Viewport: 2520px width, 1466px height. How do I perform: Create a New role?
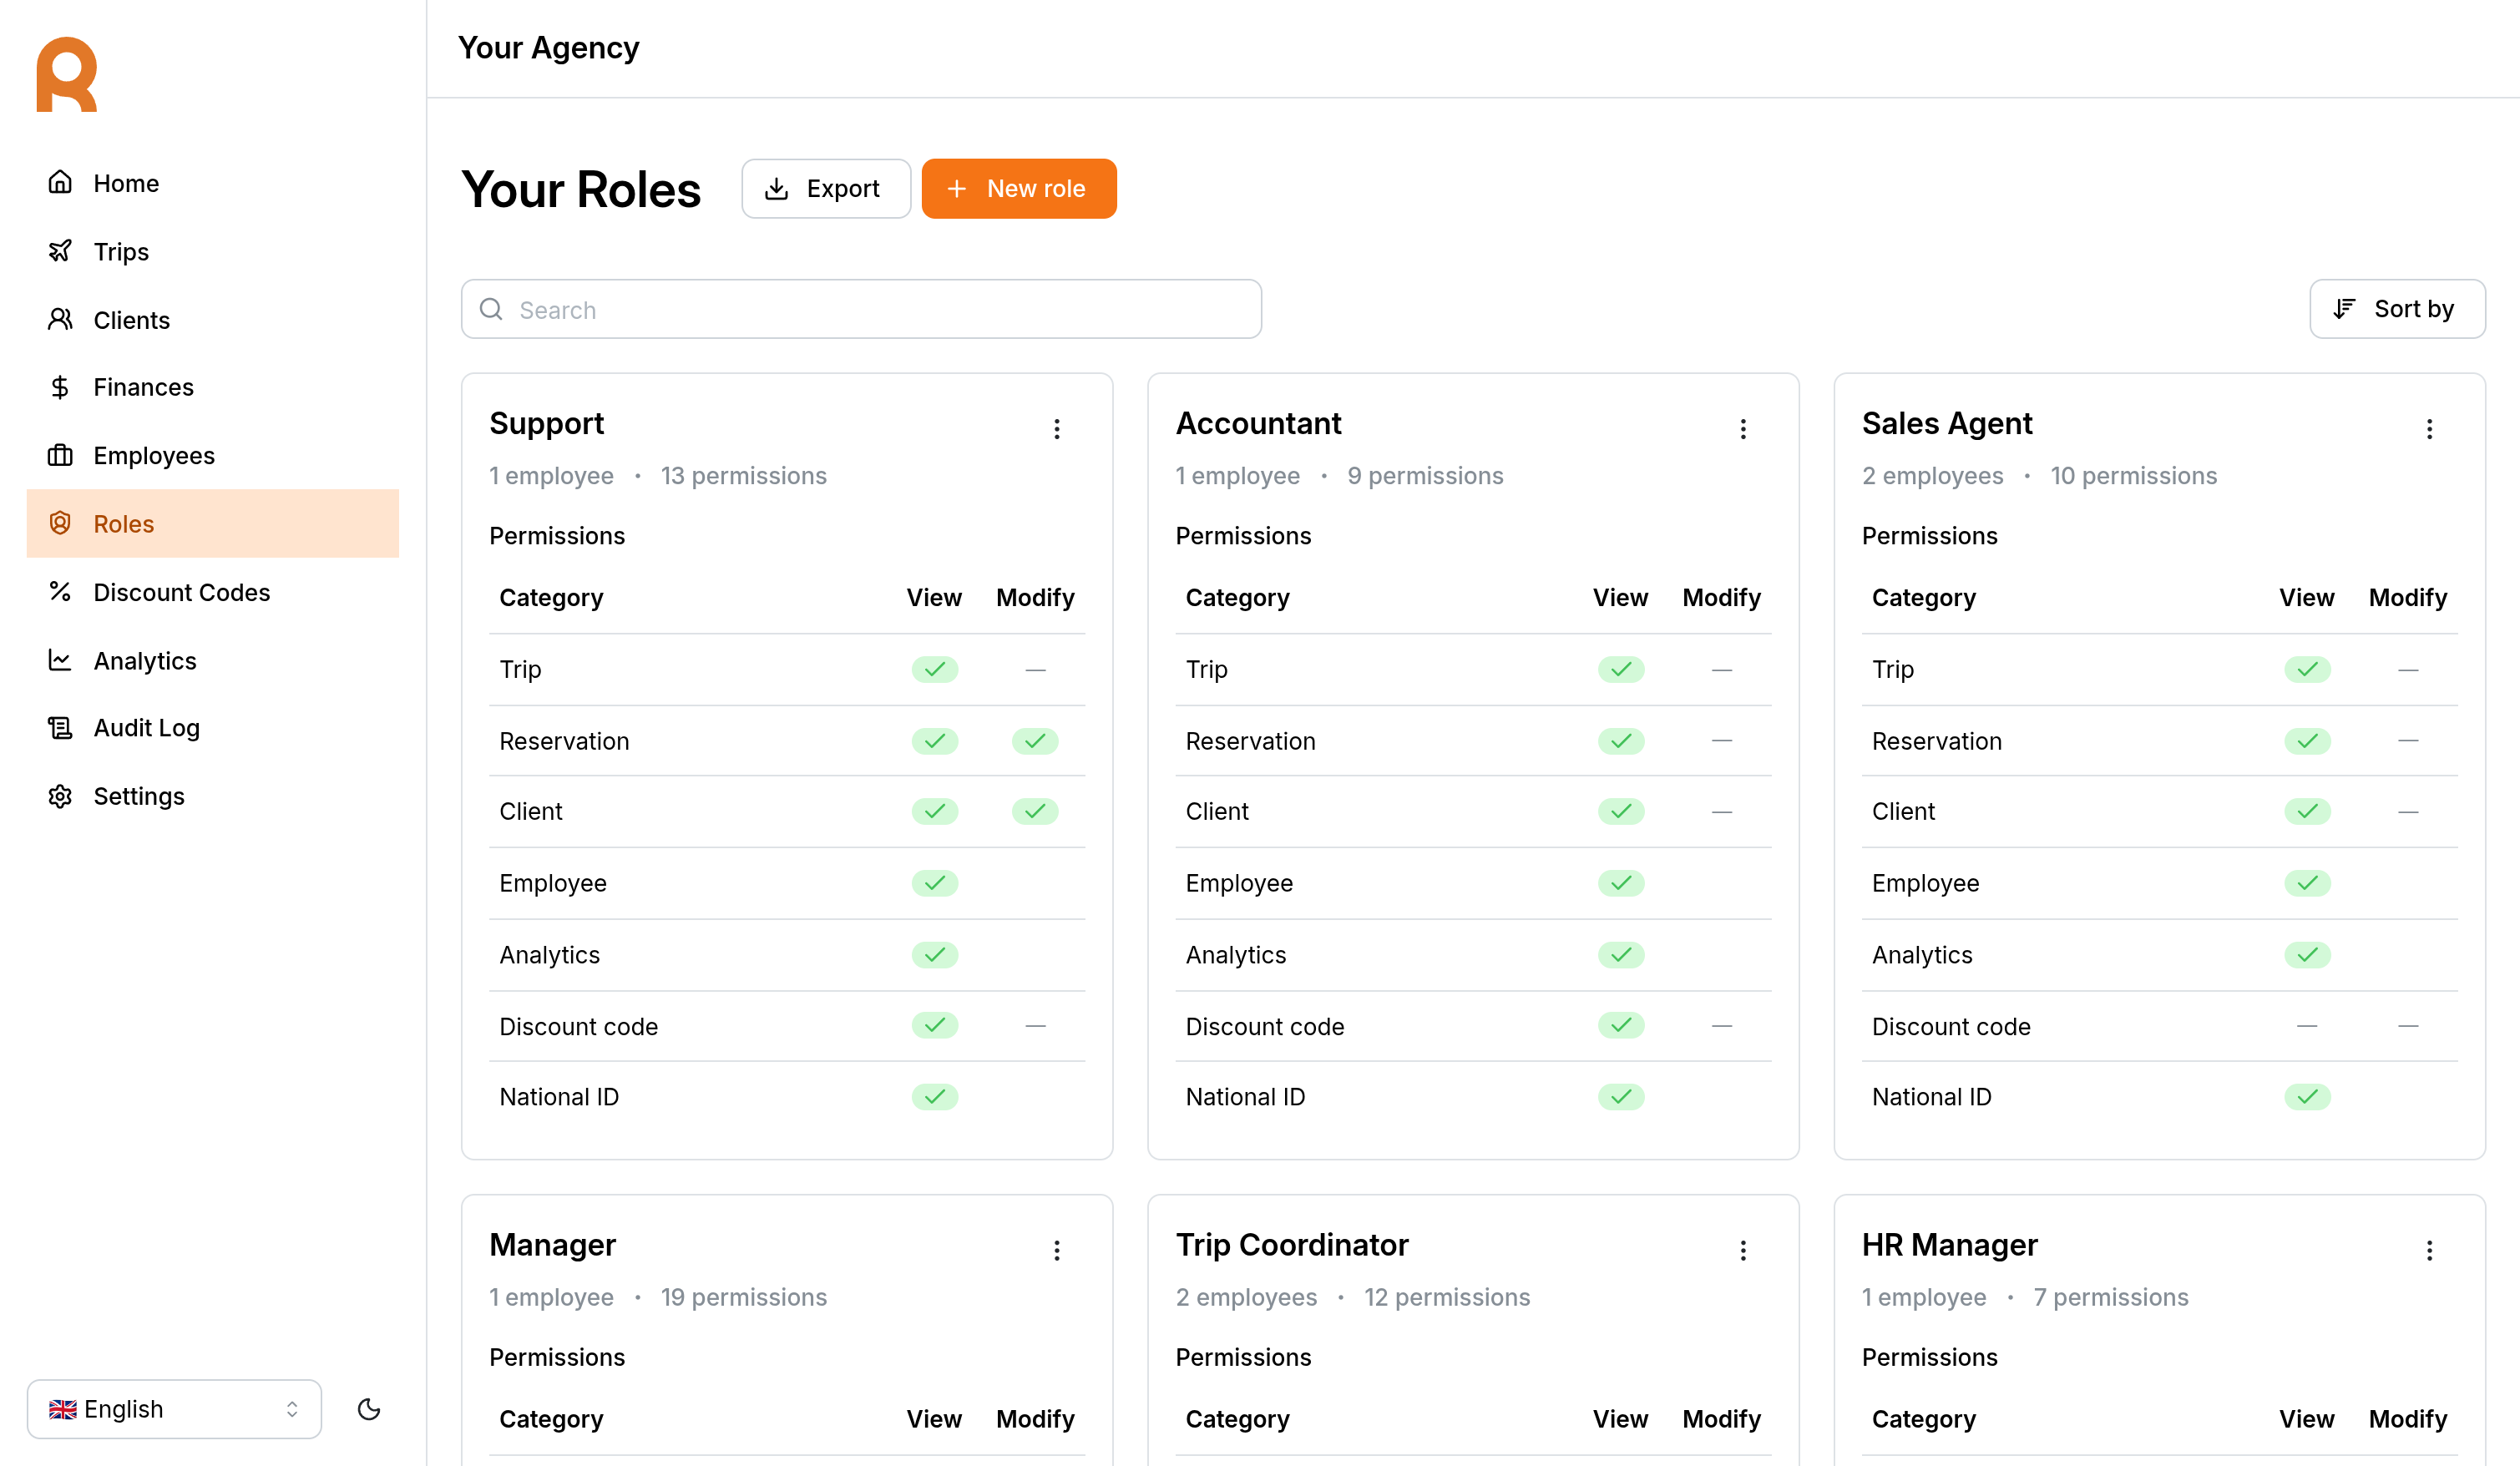click(1018, 188)
